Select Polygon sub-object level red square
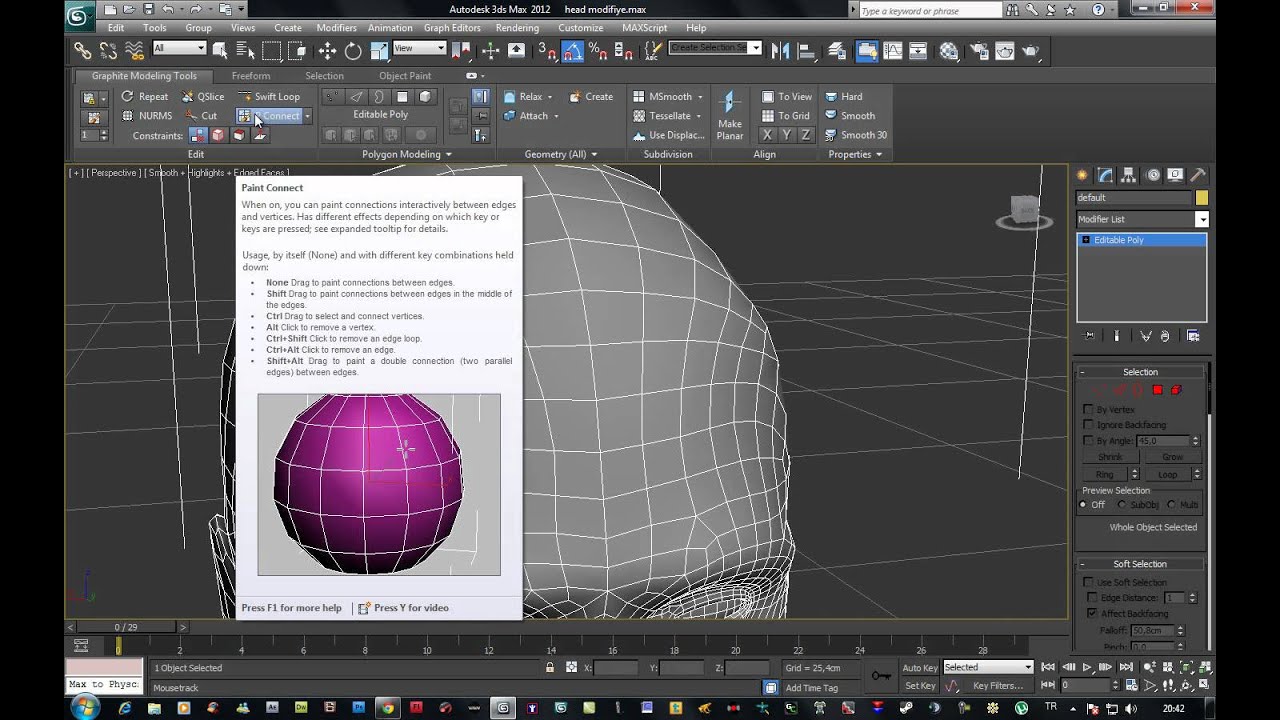Viewport: 1280px width, 720px height. click(1157, 390)
